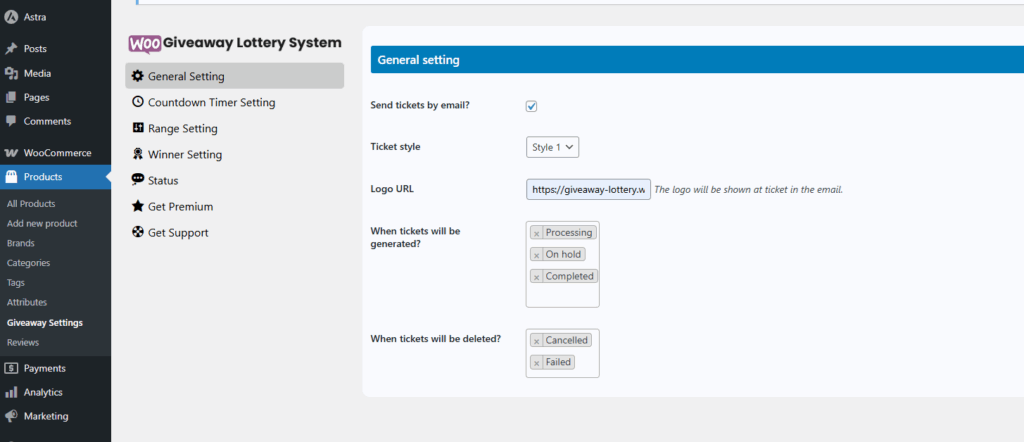Open the Ticket style dropdown
The height and width of the screenshot is (442, 1024).
click(x=552, y=147)
